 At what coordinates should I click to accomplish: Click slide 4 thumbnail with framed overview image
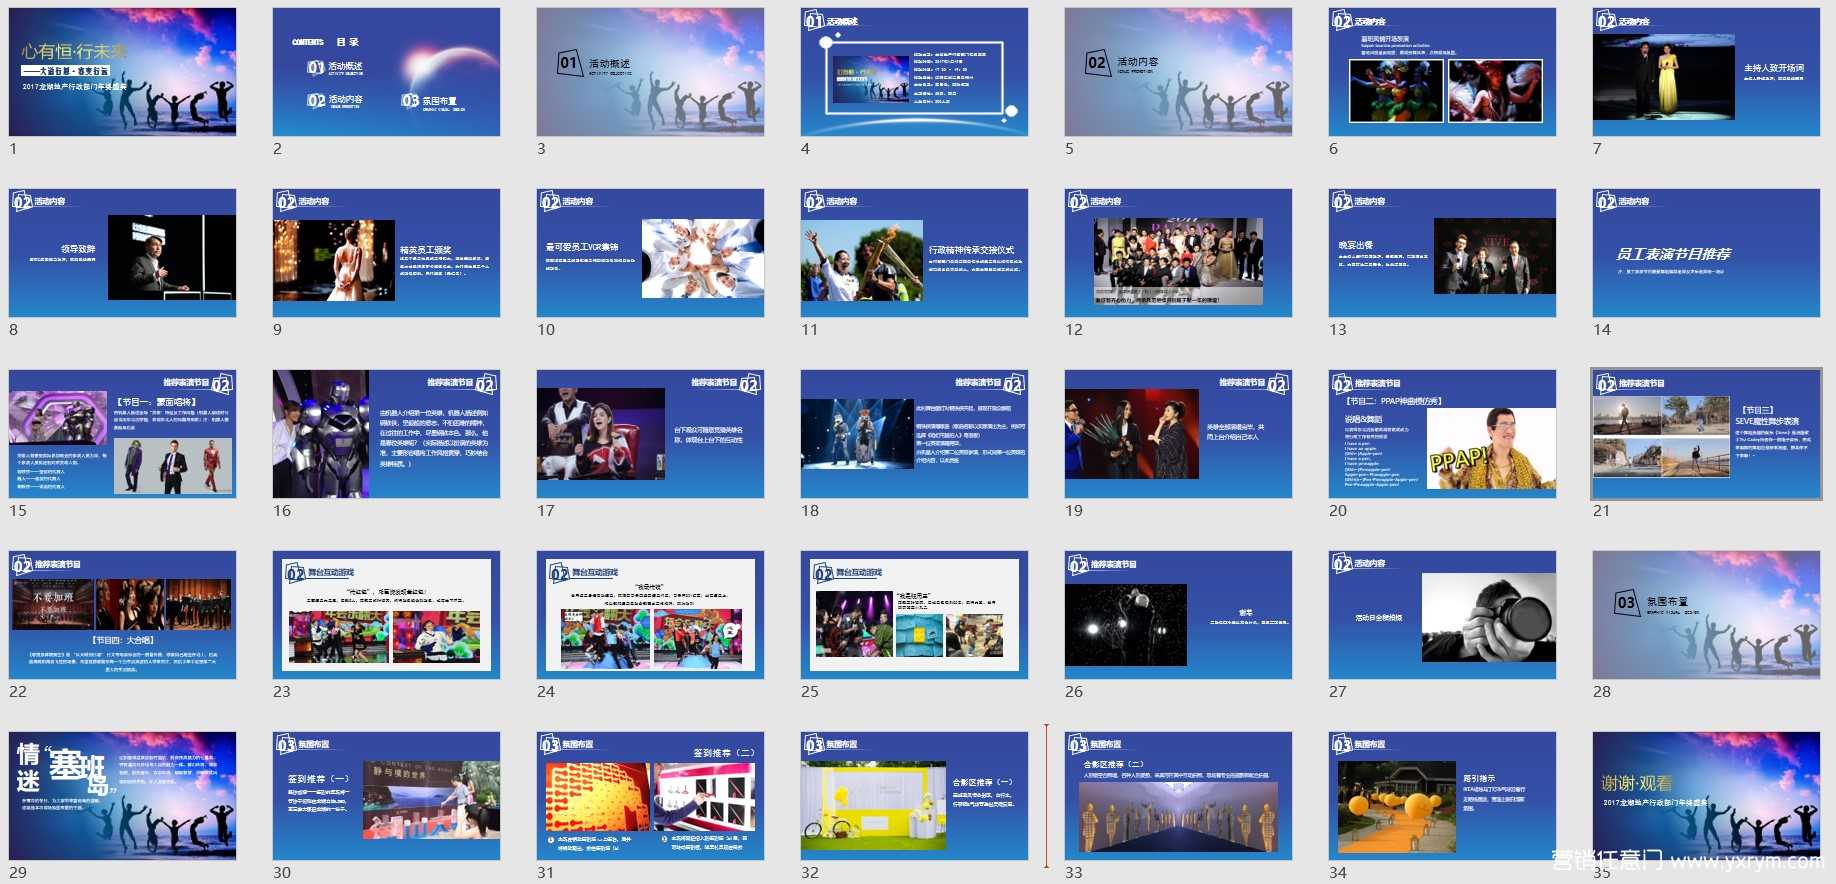click(x=915, y=72)
